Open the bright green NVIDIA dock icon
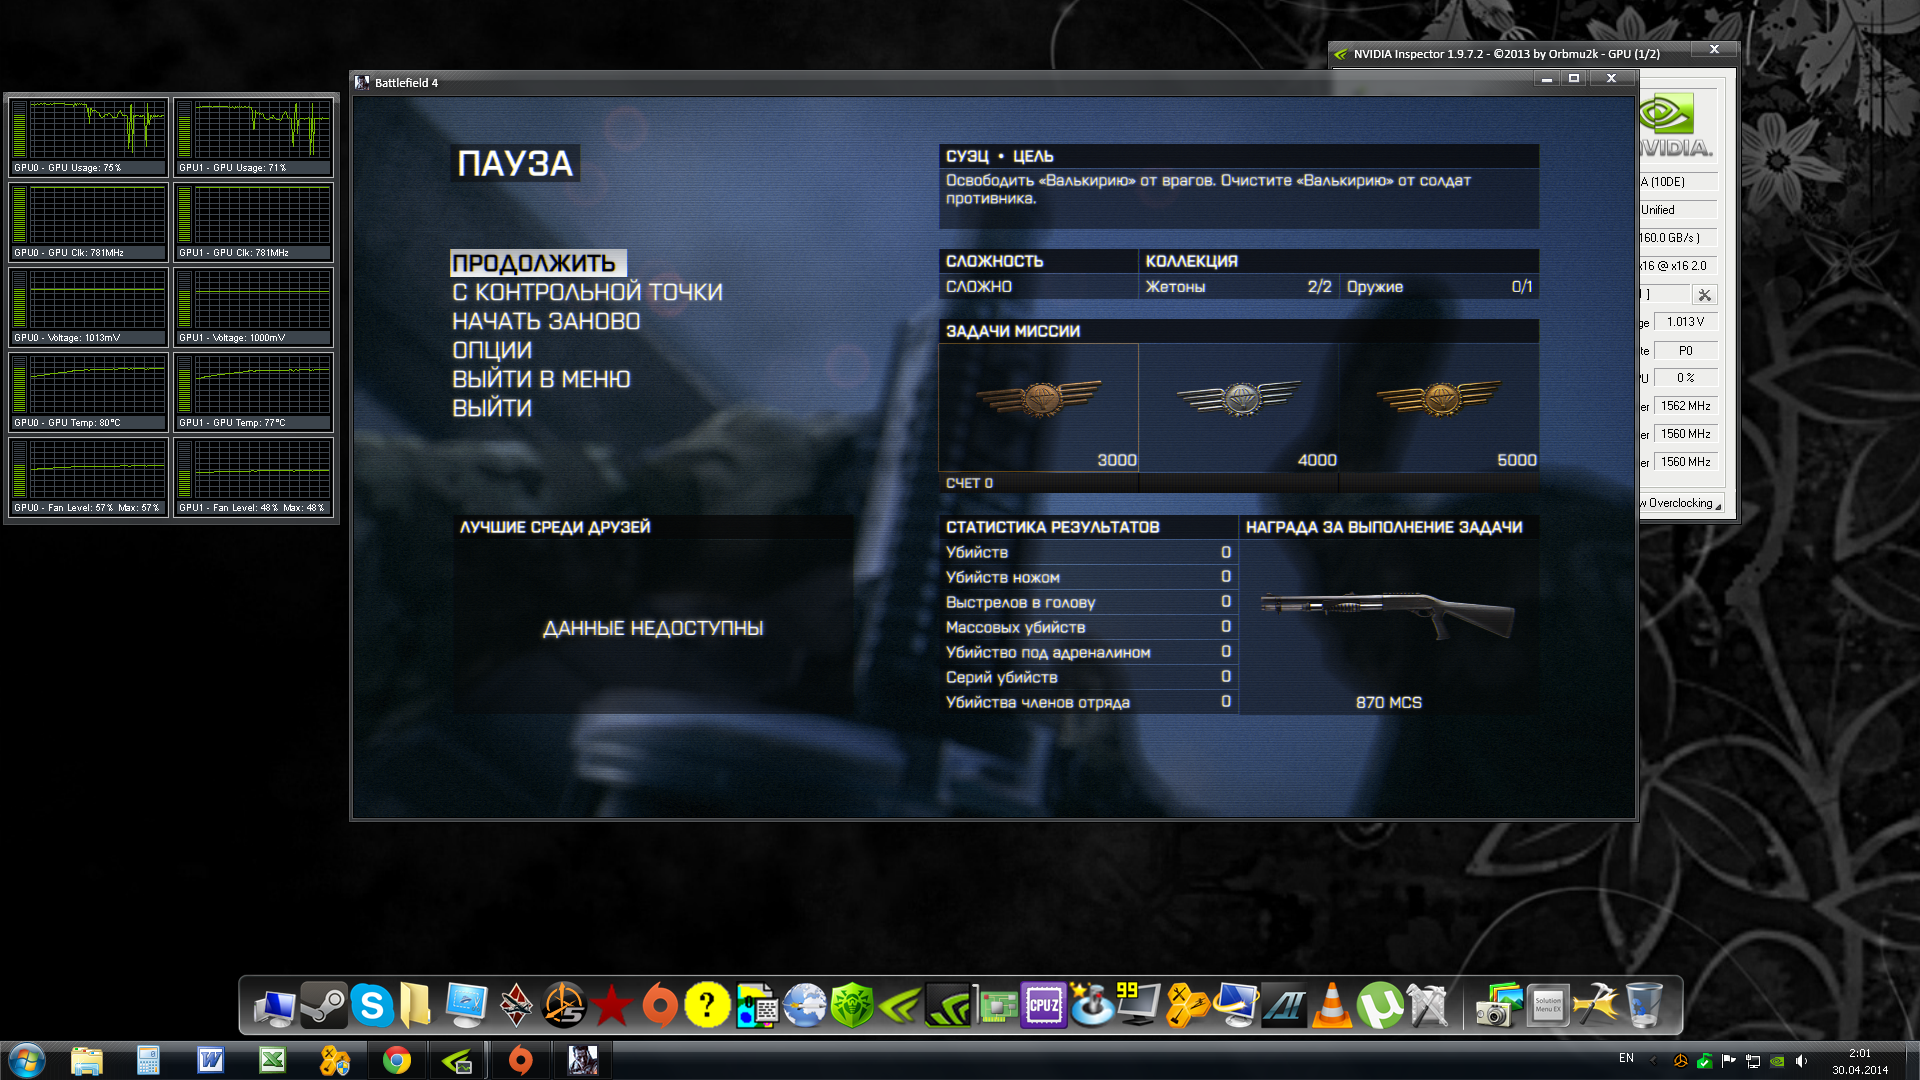Viewport: 1920px width, 1080px height. point(900,1005)
